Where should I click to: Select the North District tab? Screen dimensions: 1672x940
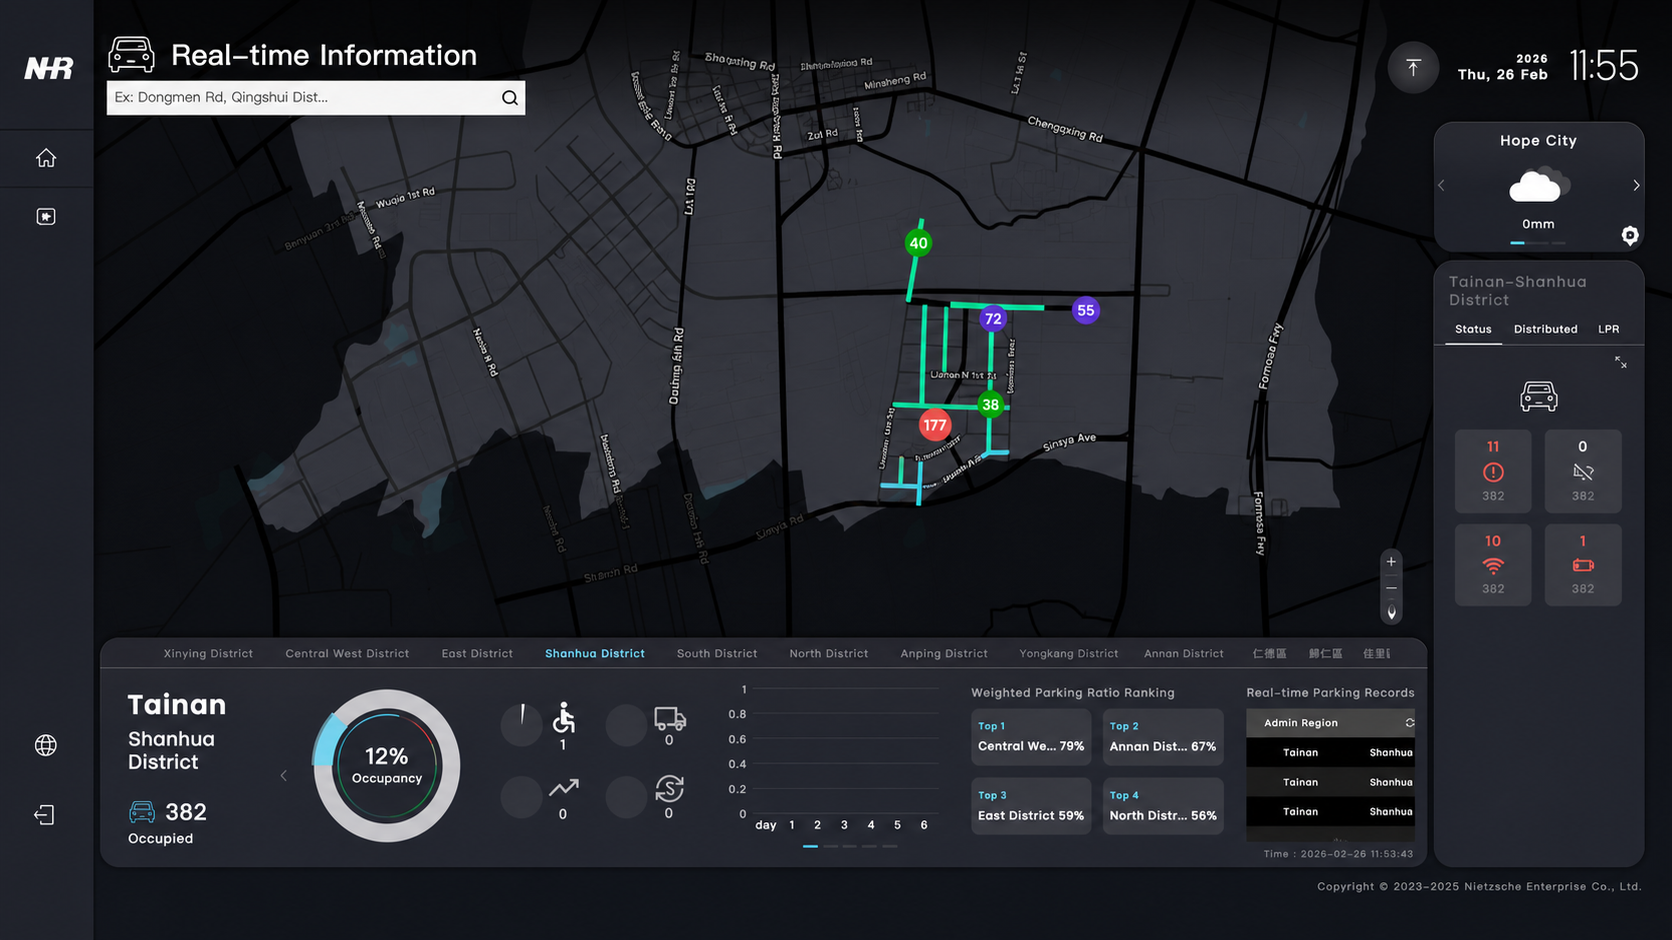click(829, 654)
